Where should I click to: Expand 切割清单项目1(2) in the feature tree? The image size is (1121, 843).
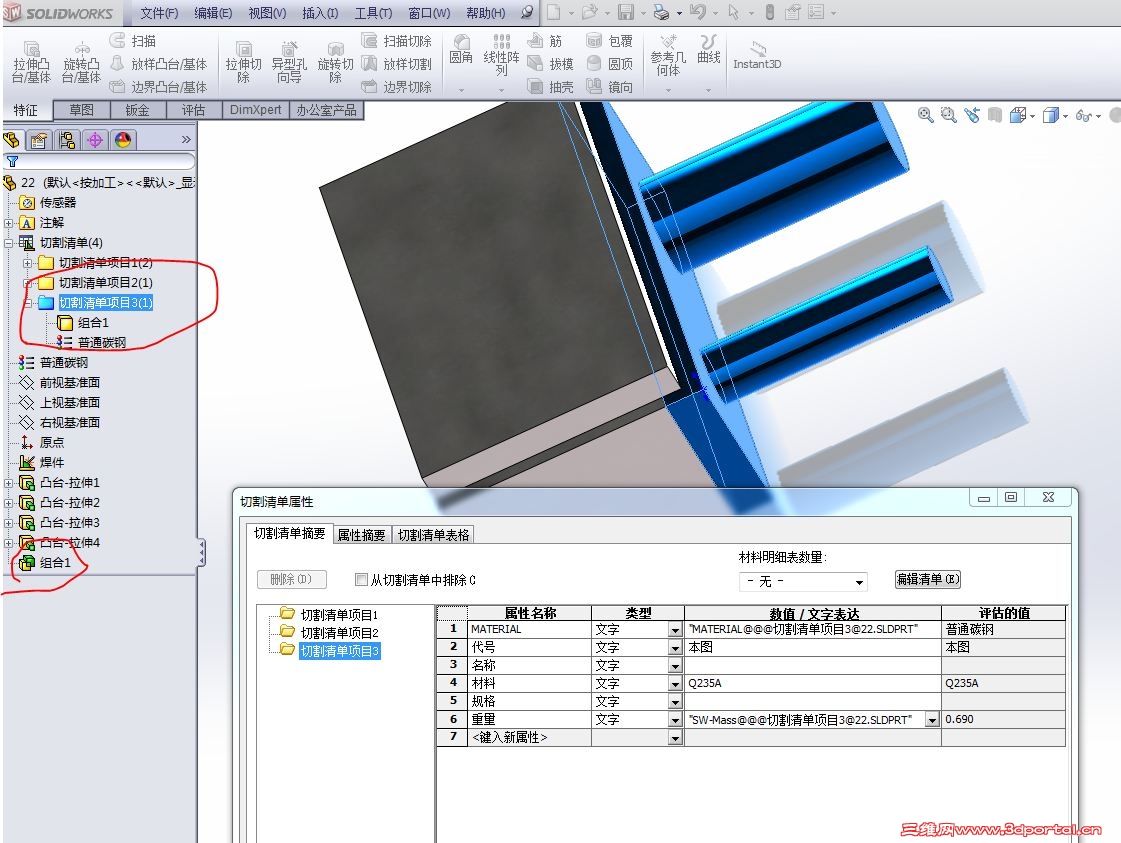pos(27,263)
